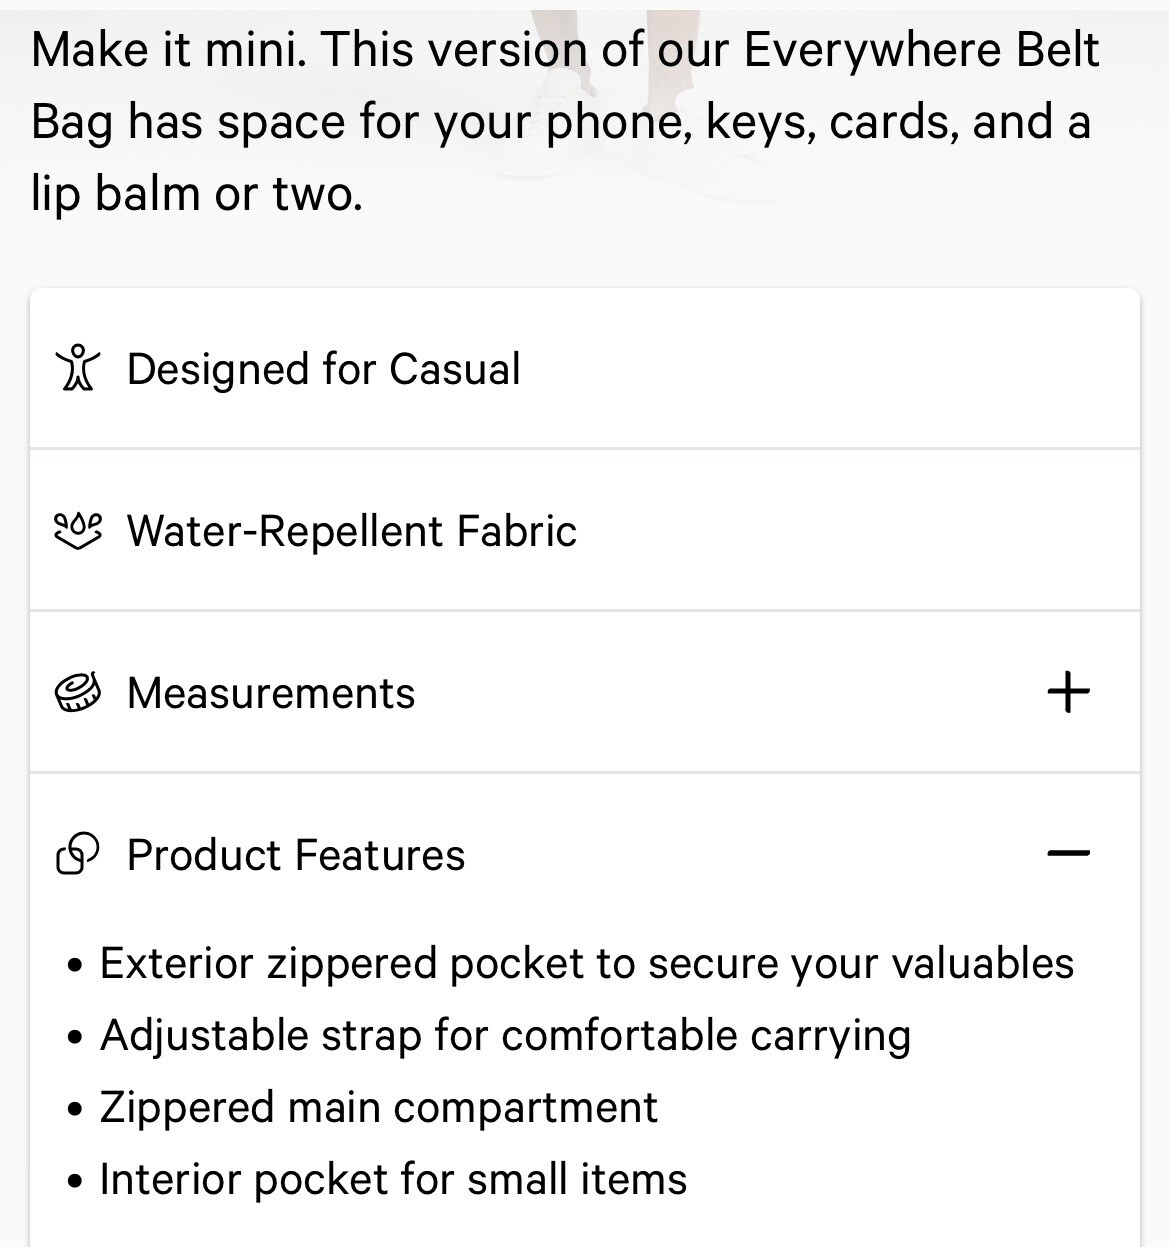Expand Measurements with the plus icon

tap(1068, 692)
